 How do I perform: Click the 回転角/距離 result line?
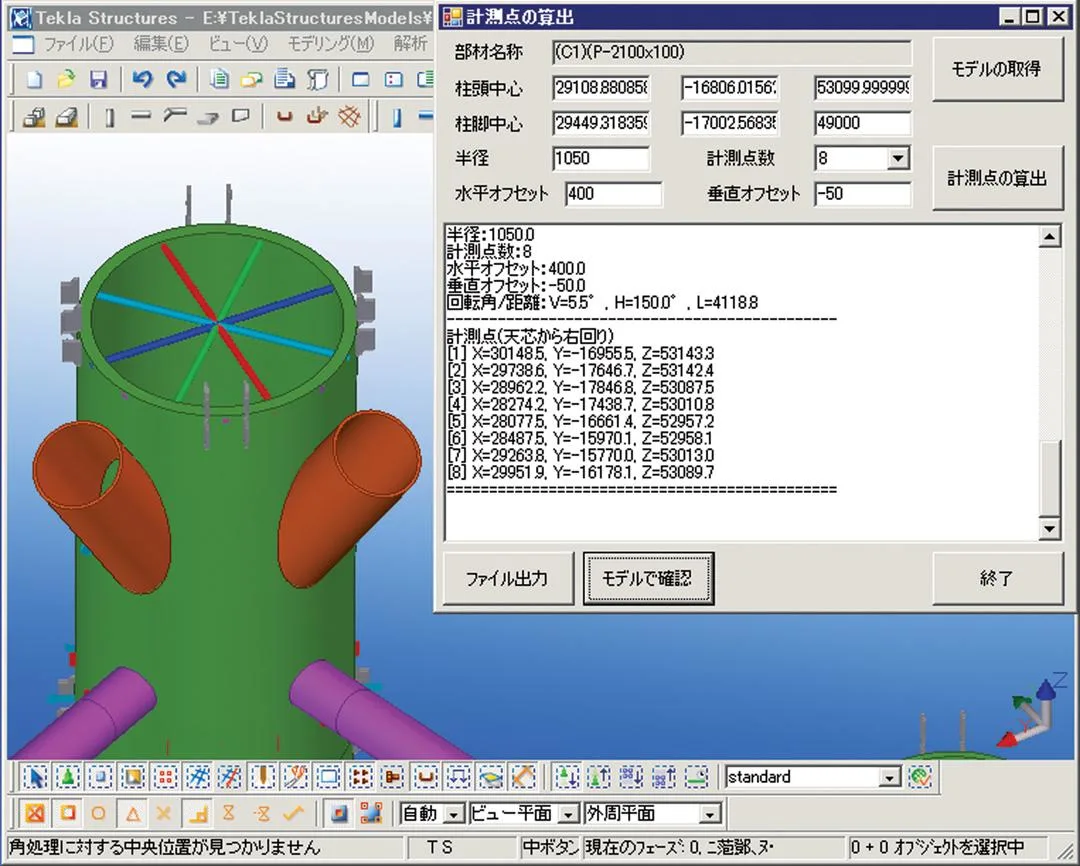(x=603, y=302)
